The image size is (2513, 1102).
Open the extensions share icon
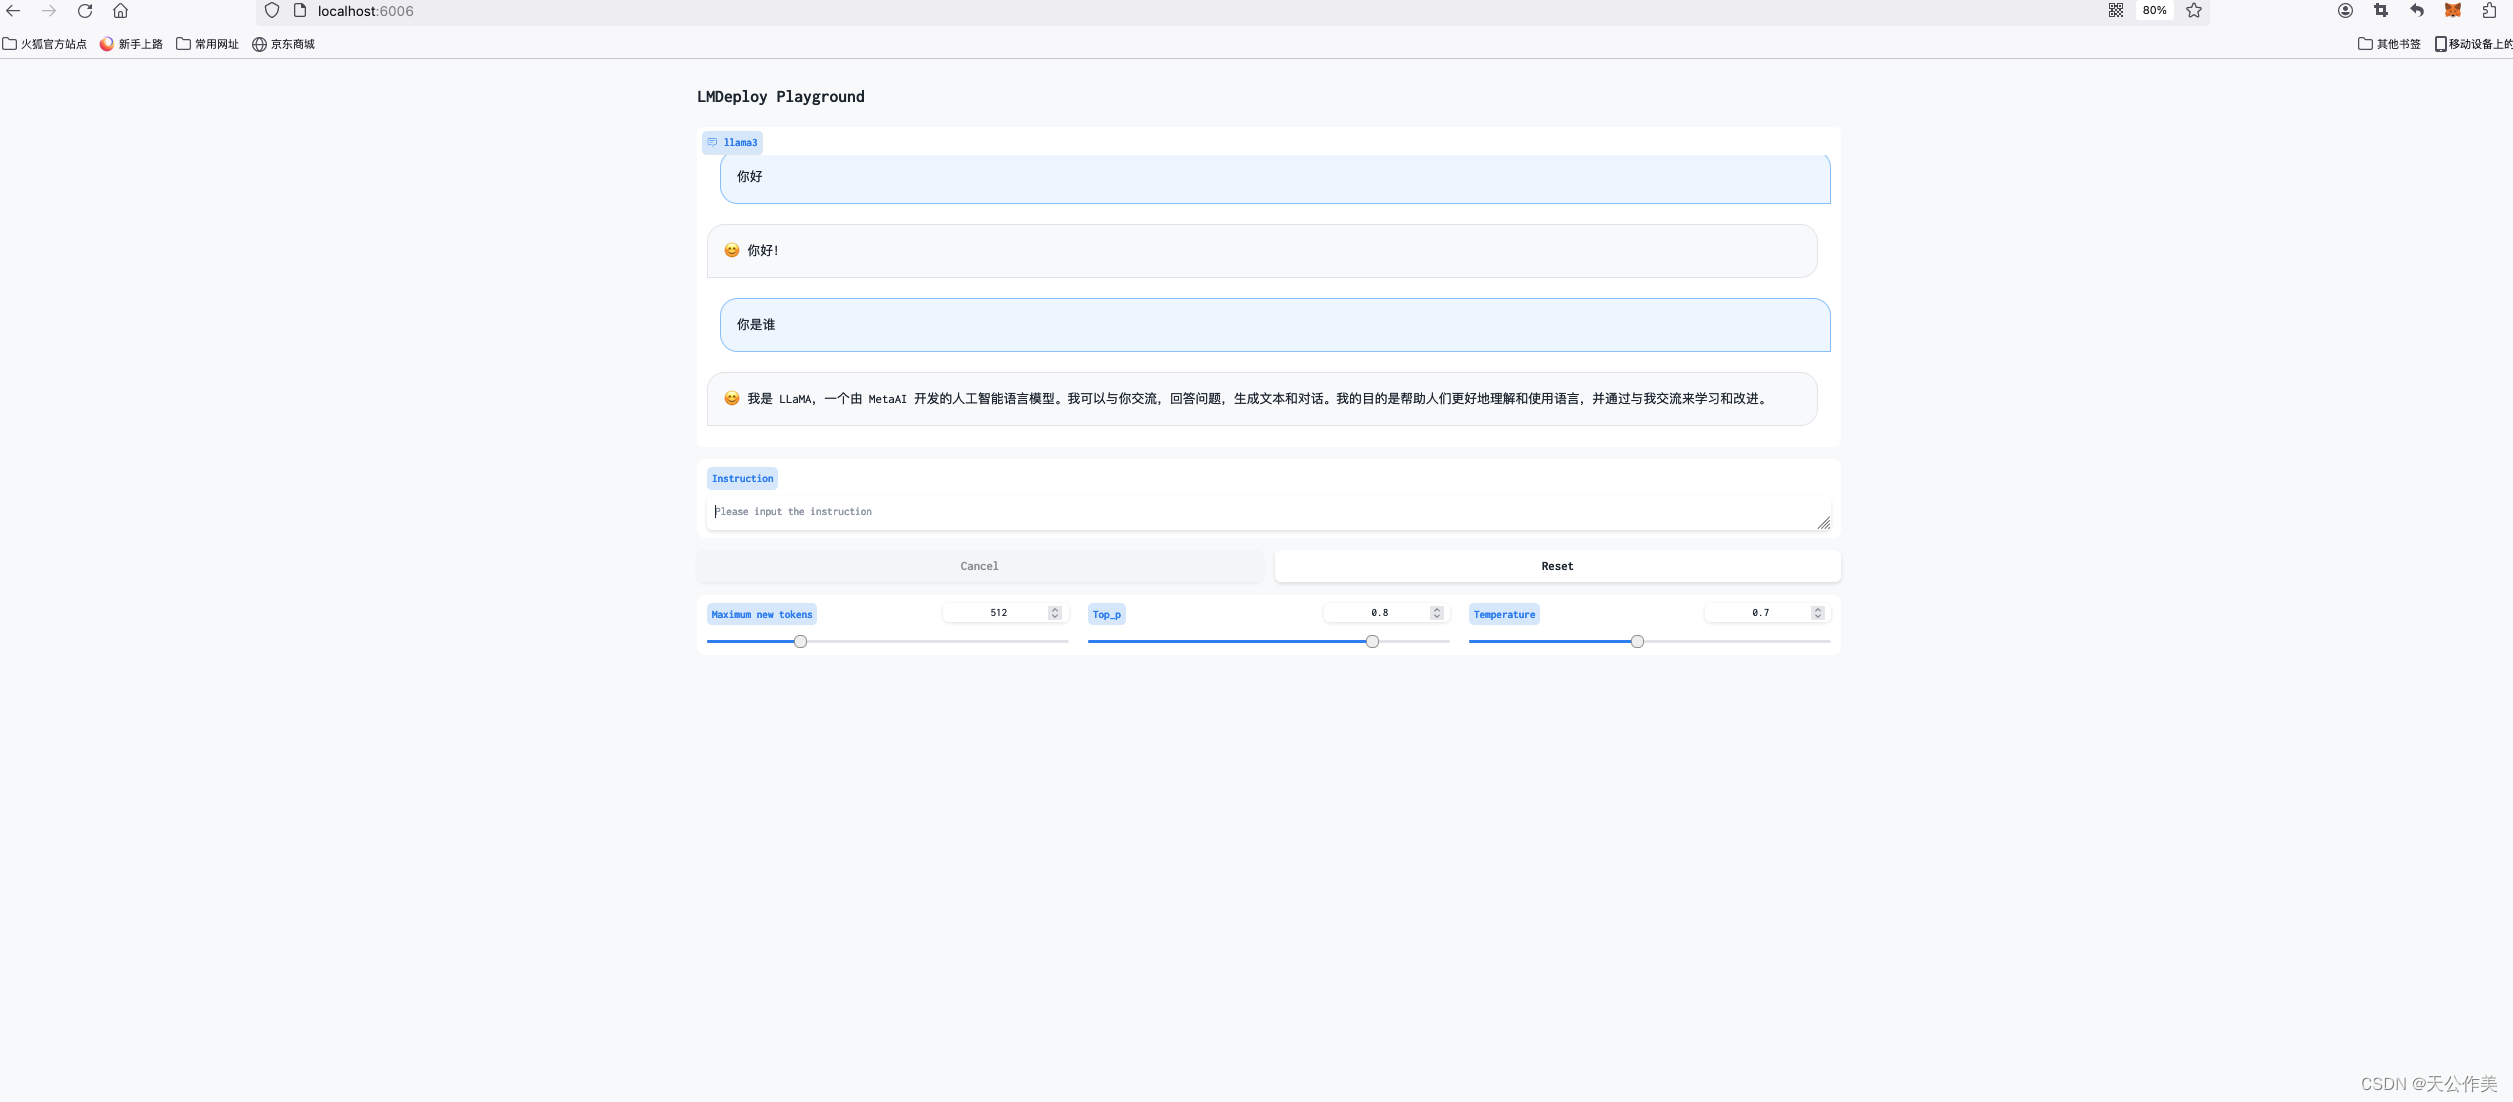click(x=2489, y=11)
